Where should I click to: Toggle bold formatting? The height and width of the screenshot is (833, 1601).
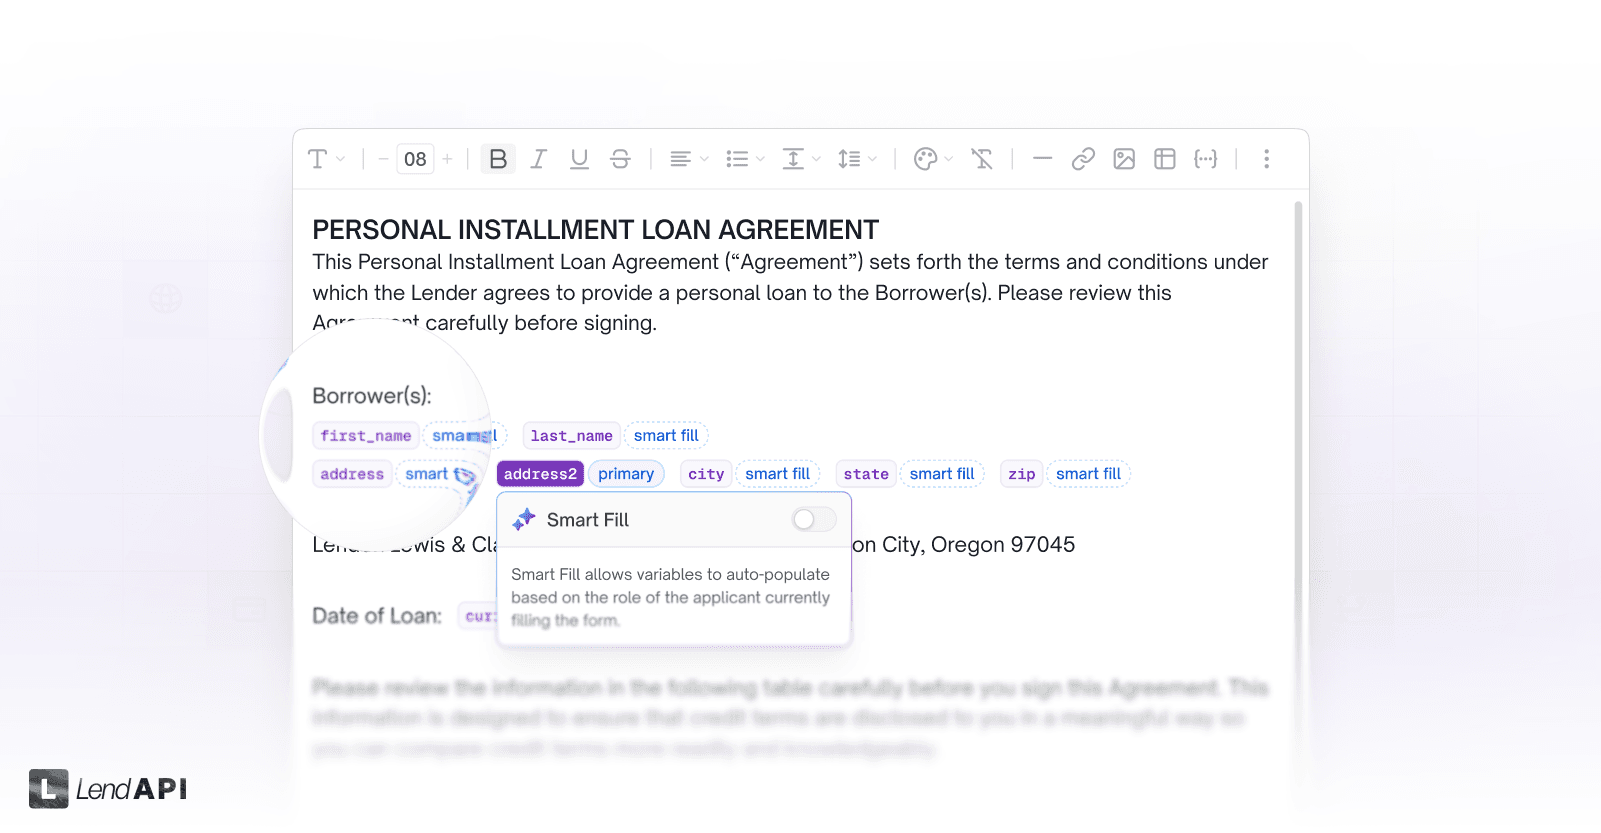pyautogui.click(x=498, y=159)
